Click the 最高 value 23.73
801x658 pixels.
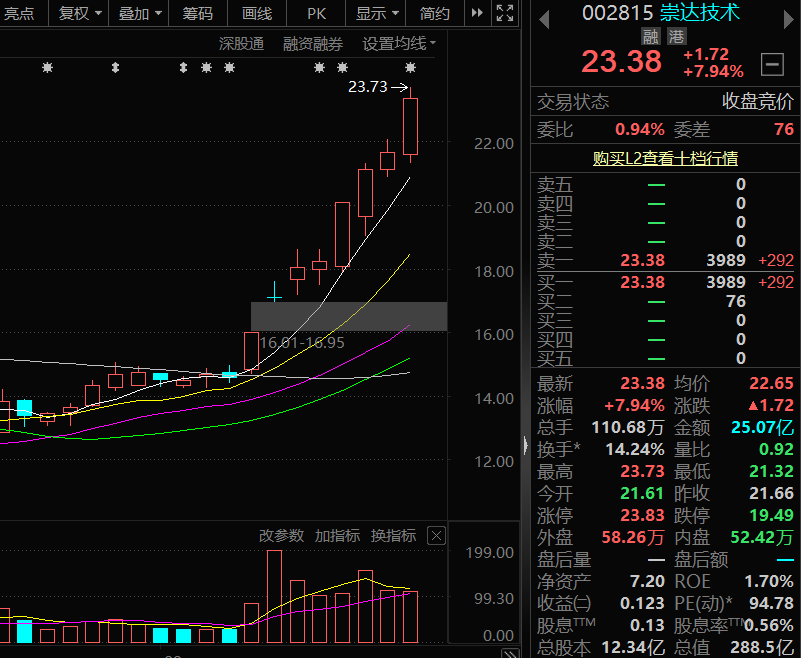pos(643,471)
